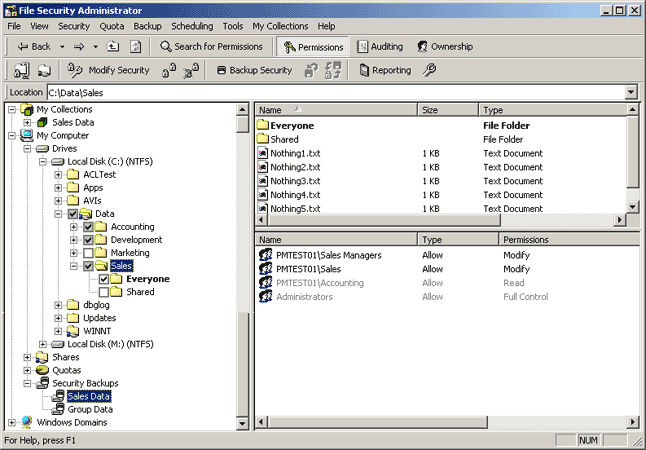
Task: Open the Quota menu
Action: click(x=112, y=26)
